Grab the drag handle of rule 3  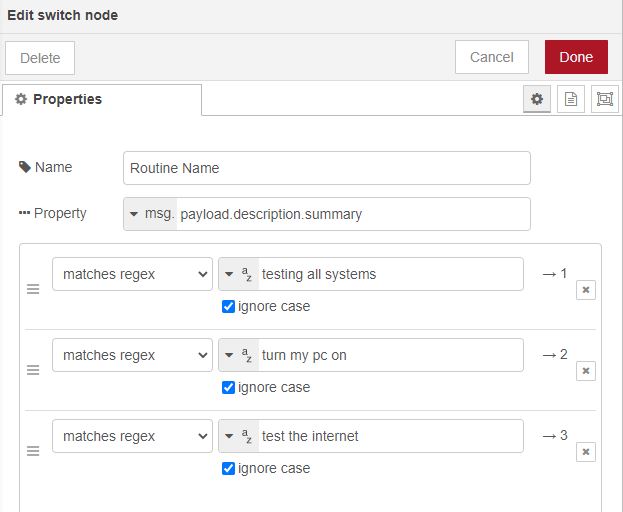33,451
